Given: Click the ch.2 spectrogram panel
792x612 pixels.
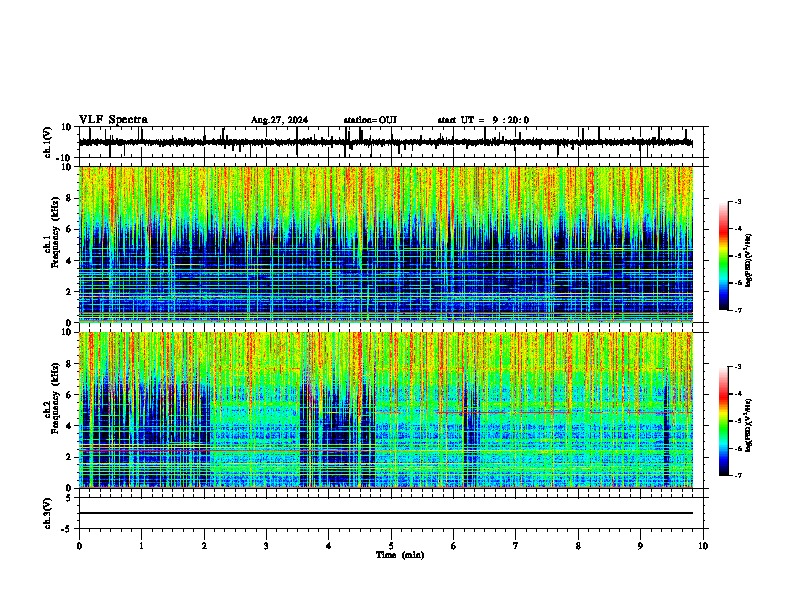Looking at the screenshot, I should point(386,410).
